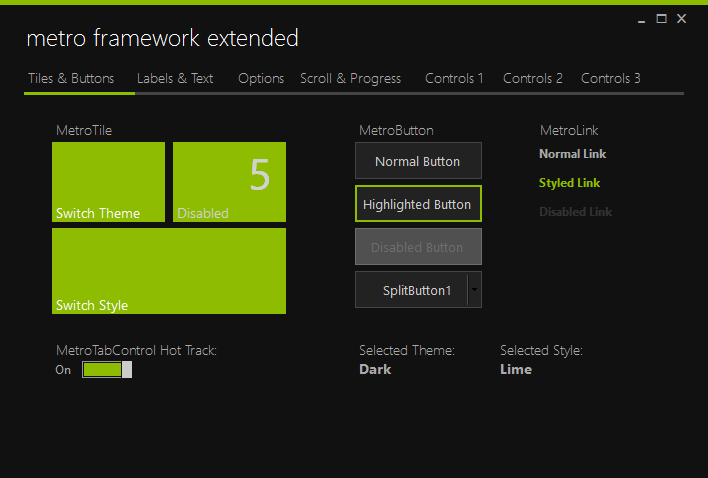Click the Switch Theme tile
This screenshot has height=478, width=708.
tap(108, 182)
